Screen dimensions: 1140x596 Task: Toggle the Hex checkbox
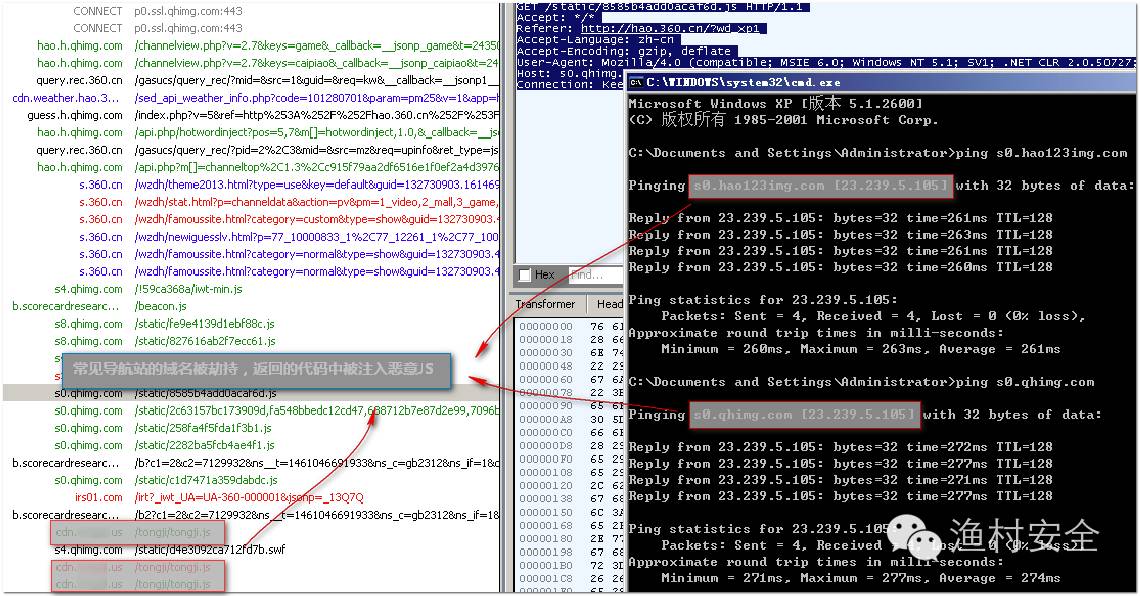point(525,275)
